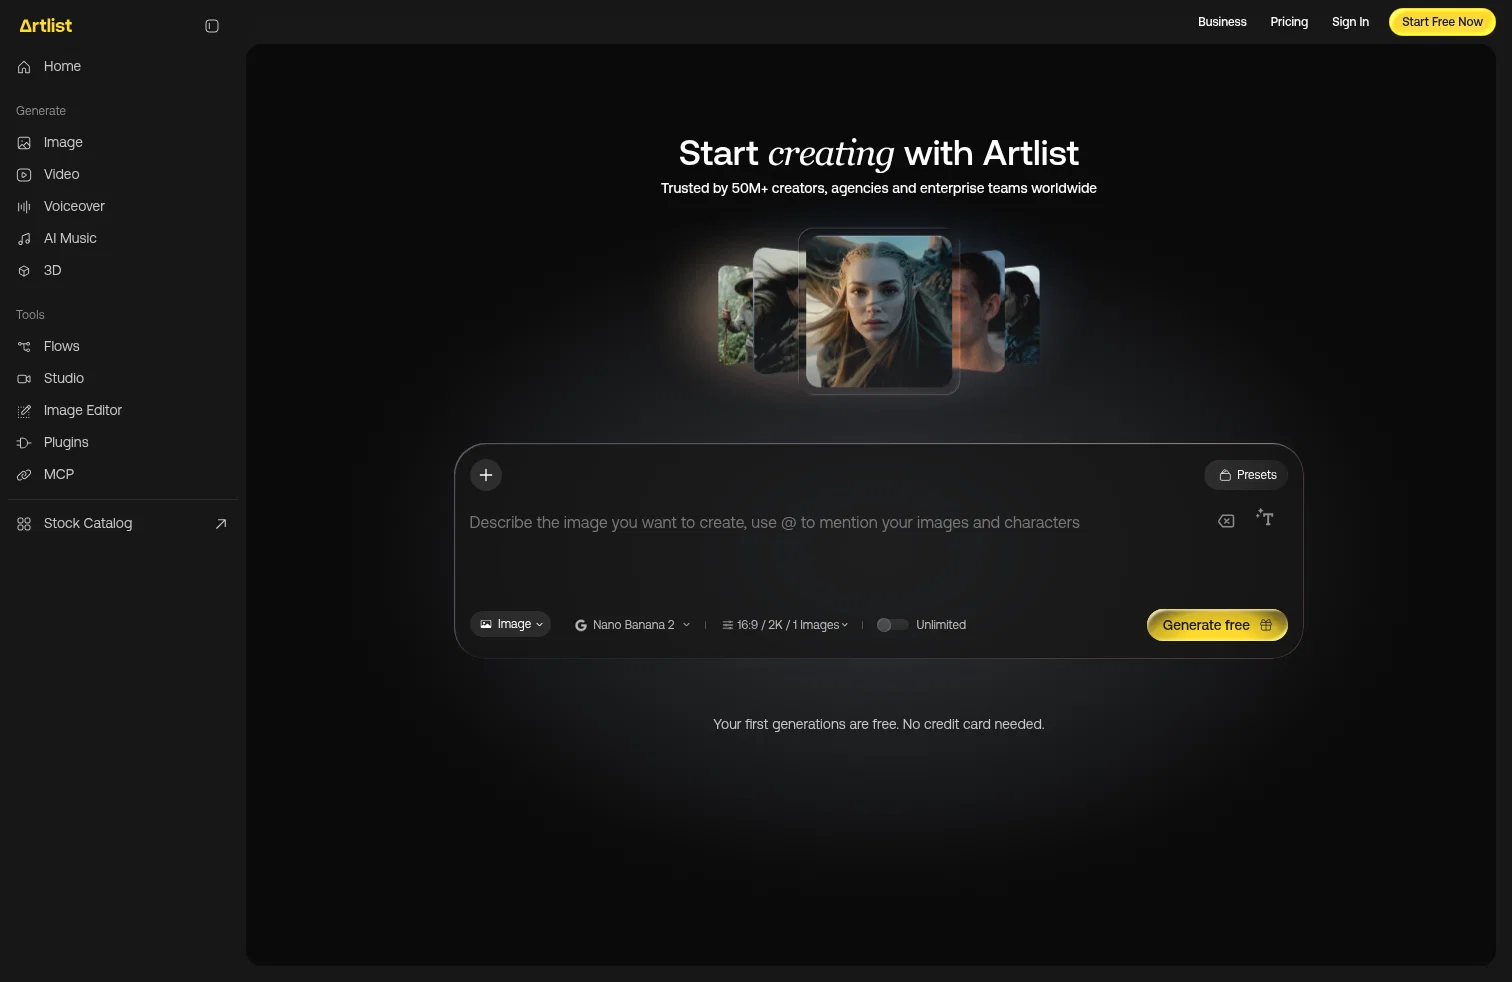Click the MCP link icon

(x=24, y=475)
